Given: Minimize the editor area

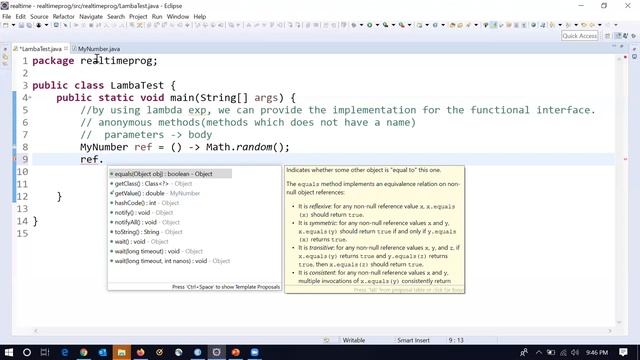Looking at the screenshot, I should coord(613,47).
